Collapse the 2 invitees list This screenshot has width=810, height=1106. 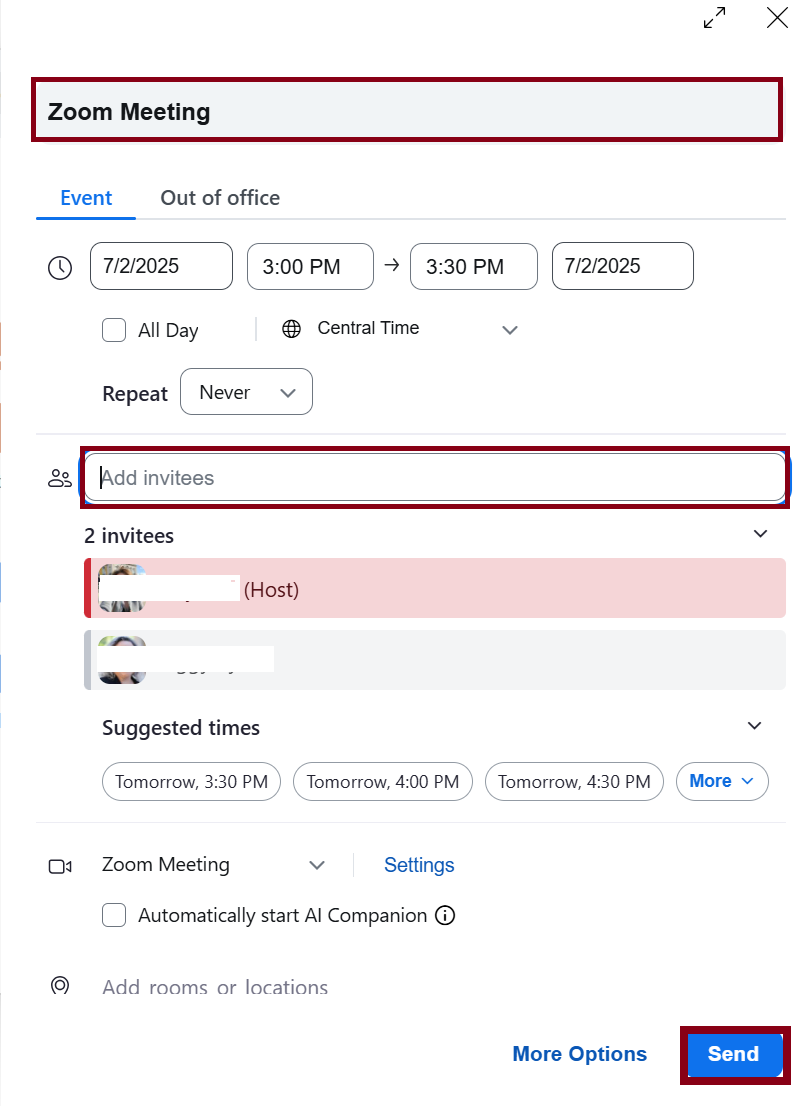[760, 534]
